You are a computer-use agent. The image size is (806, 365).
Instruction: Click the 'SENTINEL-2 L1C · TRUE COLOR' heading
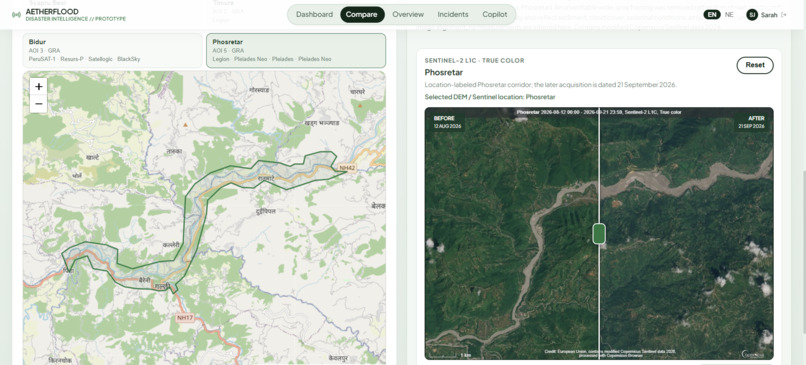pos(474,61)
